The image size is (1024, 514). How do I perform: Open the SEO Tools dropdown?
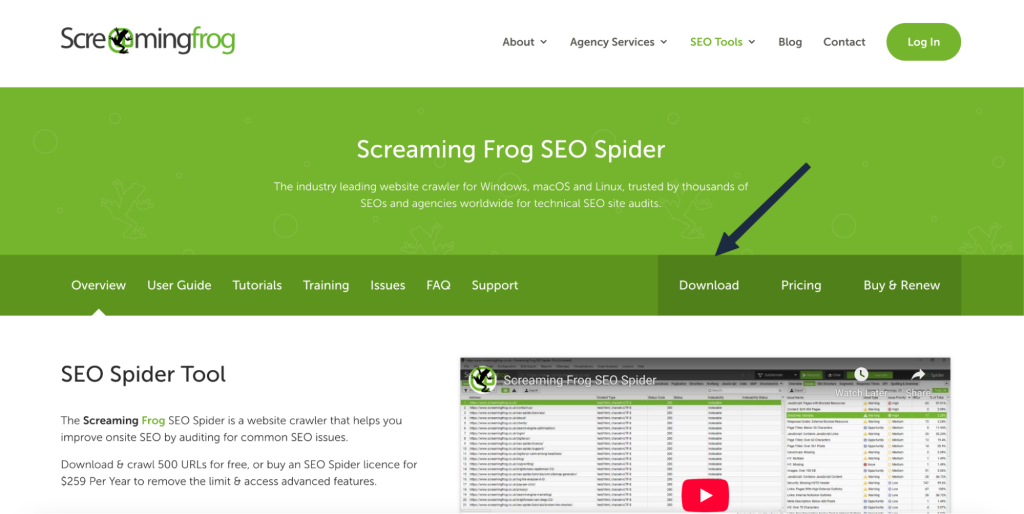723,42
